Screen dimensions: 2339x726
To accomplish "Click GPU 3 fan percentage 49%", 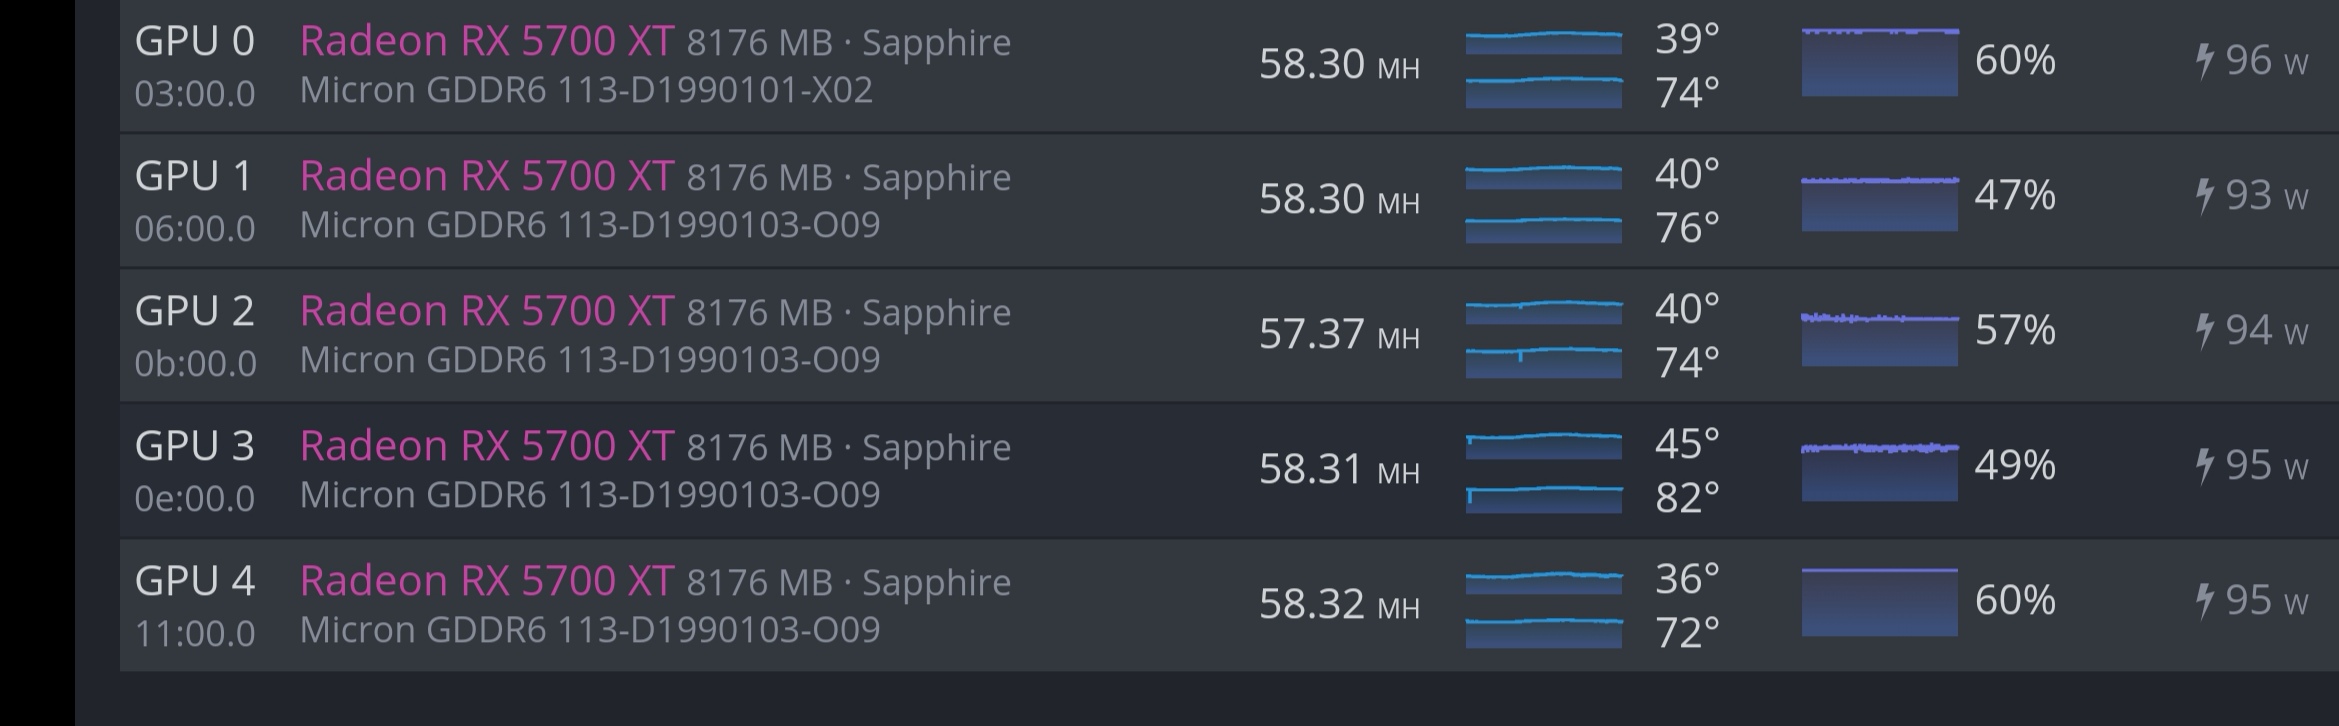I will (2014, 465).
